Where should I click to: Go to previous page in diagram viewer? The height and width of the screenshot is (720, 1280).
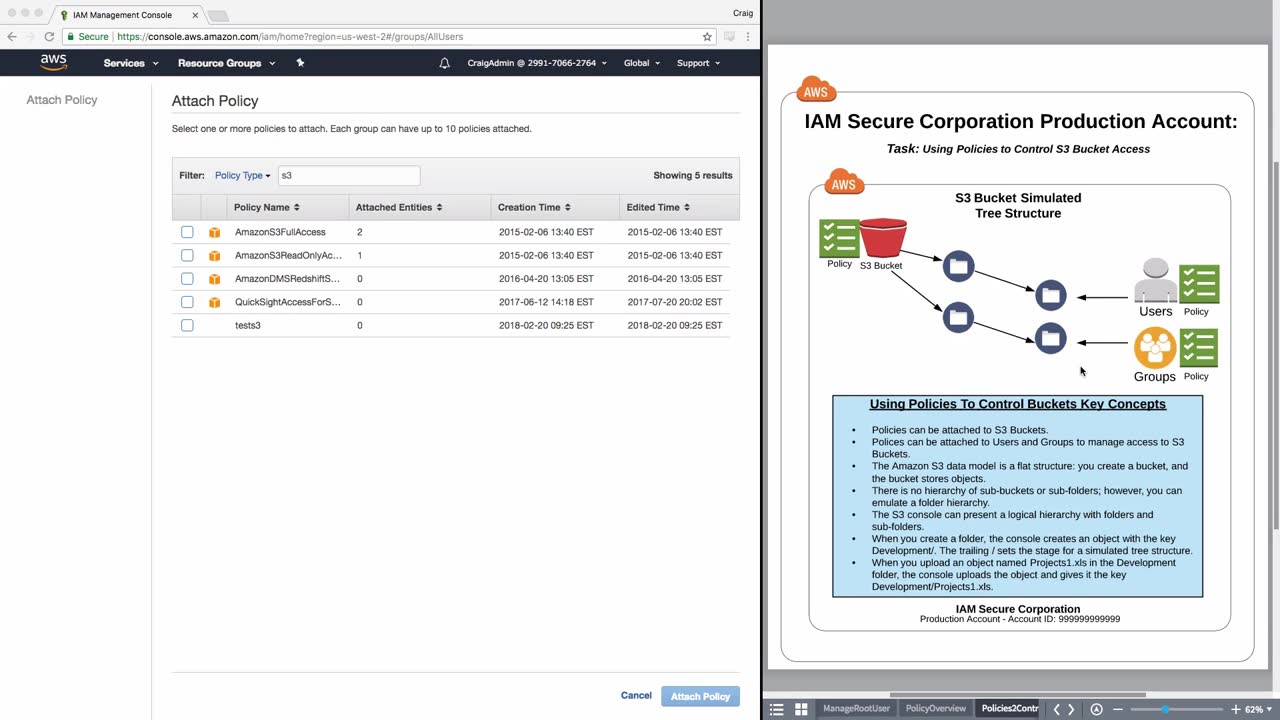[1057, 709]
